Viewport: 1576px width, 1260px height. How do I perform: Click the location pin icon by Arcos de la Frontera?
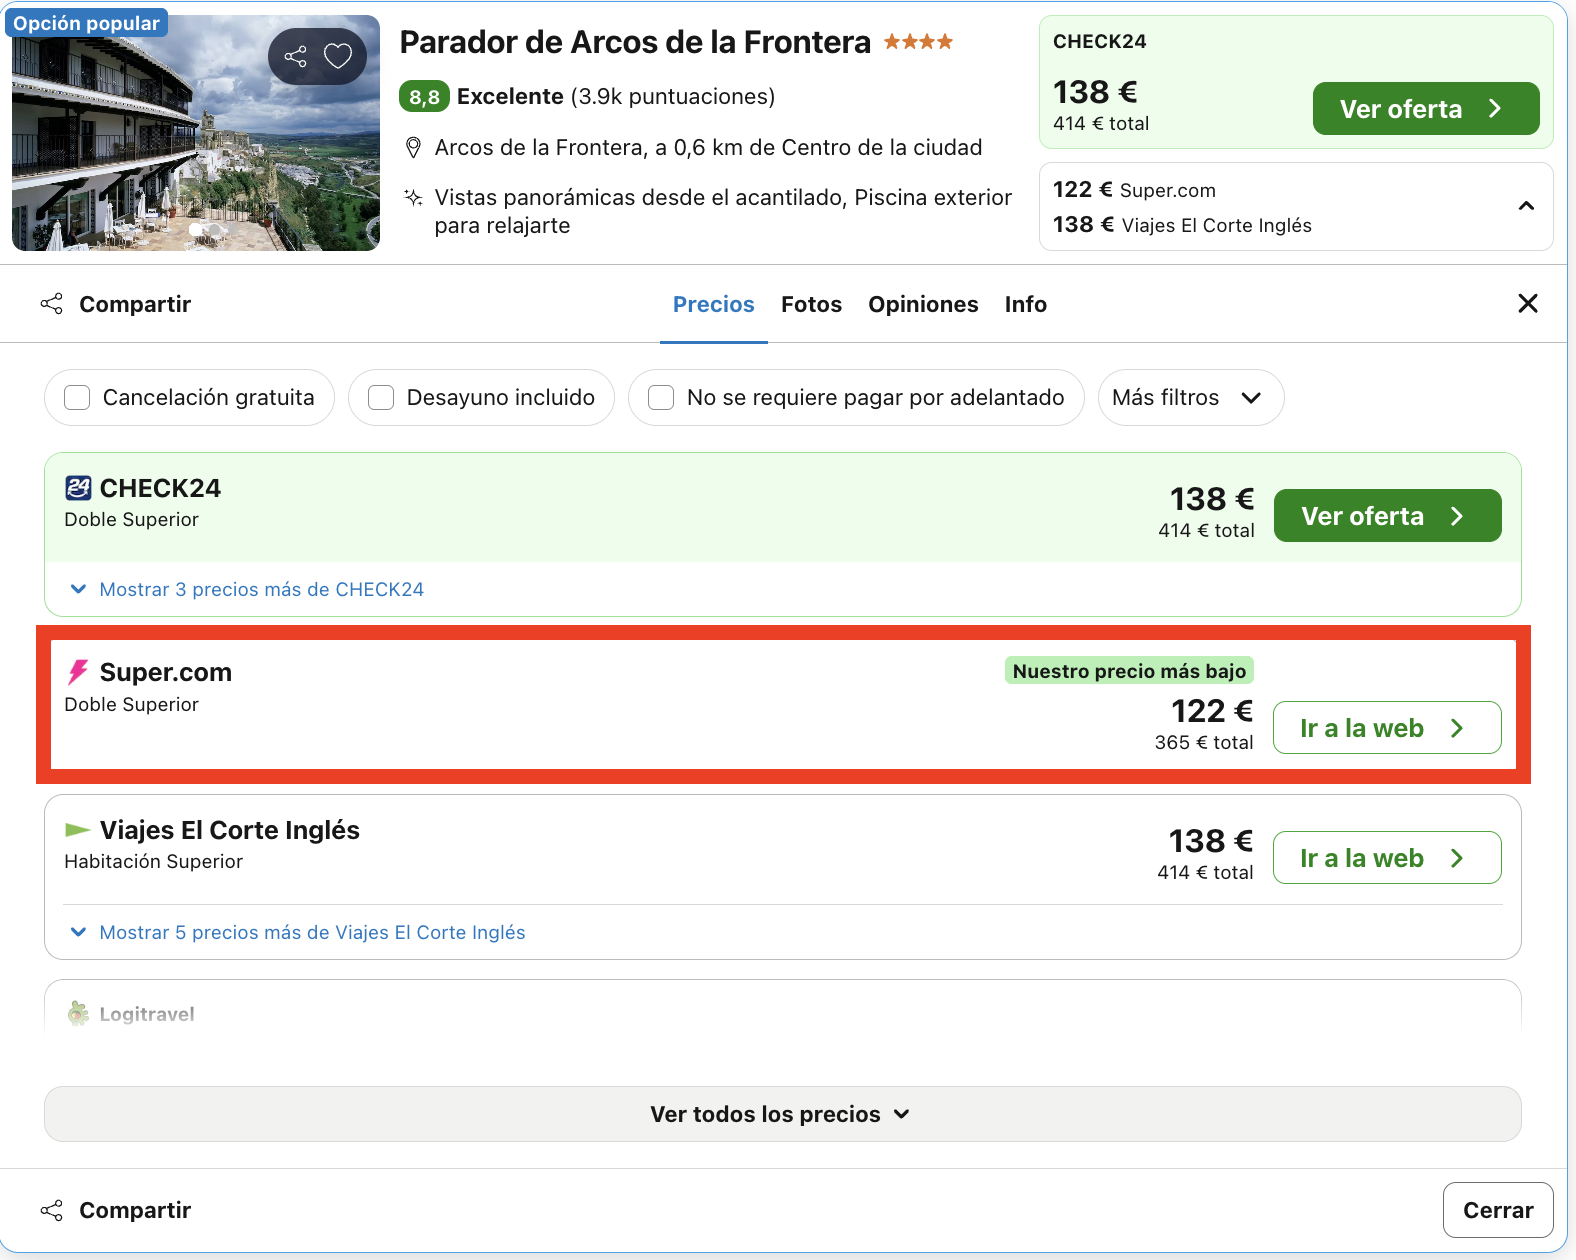(413, 148)
